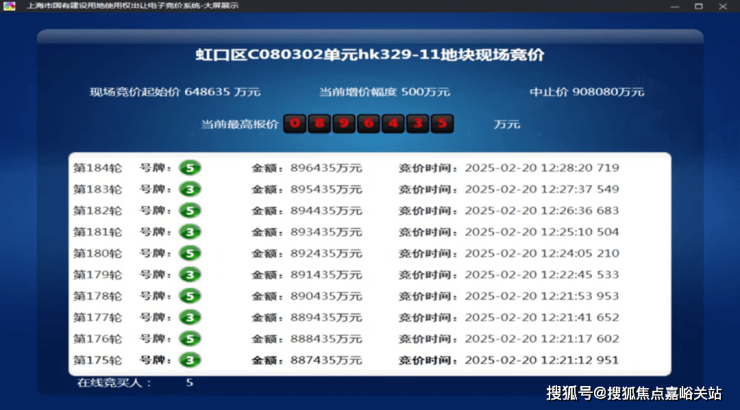740x410 pixels.
Task: Click the bid time 12:21:12 951
Action: tap(580, 360)
